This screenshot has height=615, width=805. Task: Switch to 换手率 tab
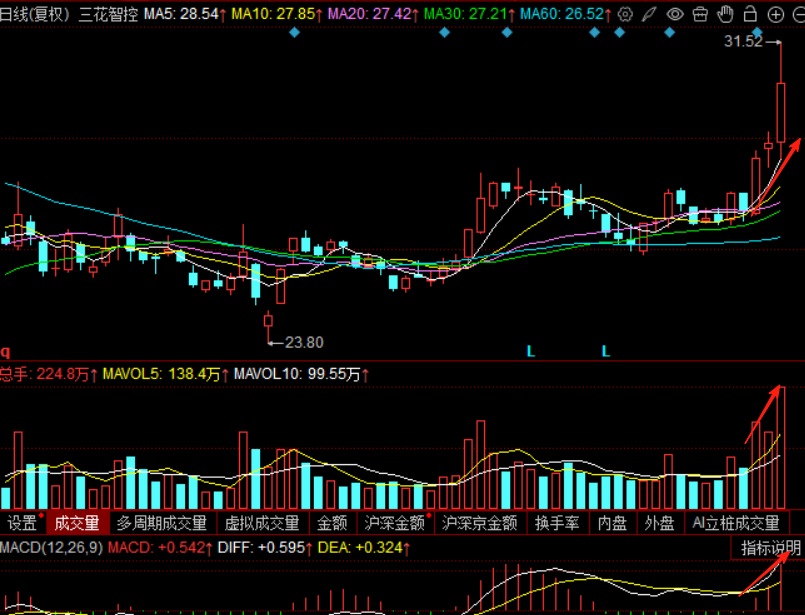[557, 523]
